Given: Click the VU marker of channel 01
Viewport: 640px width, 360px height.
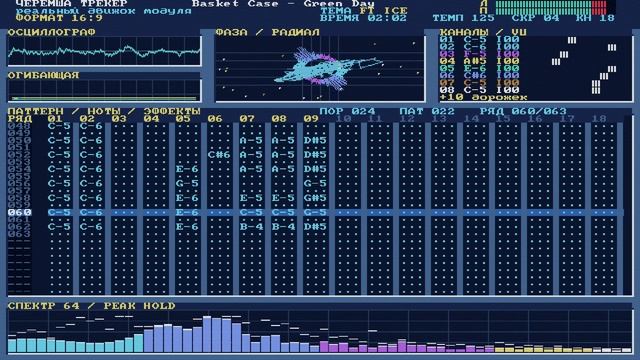Looking at the screenshot, I should pyautogui.click(x=572, y=40).
